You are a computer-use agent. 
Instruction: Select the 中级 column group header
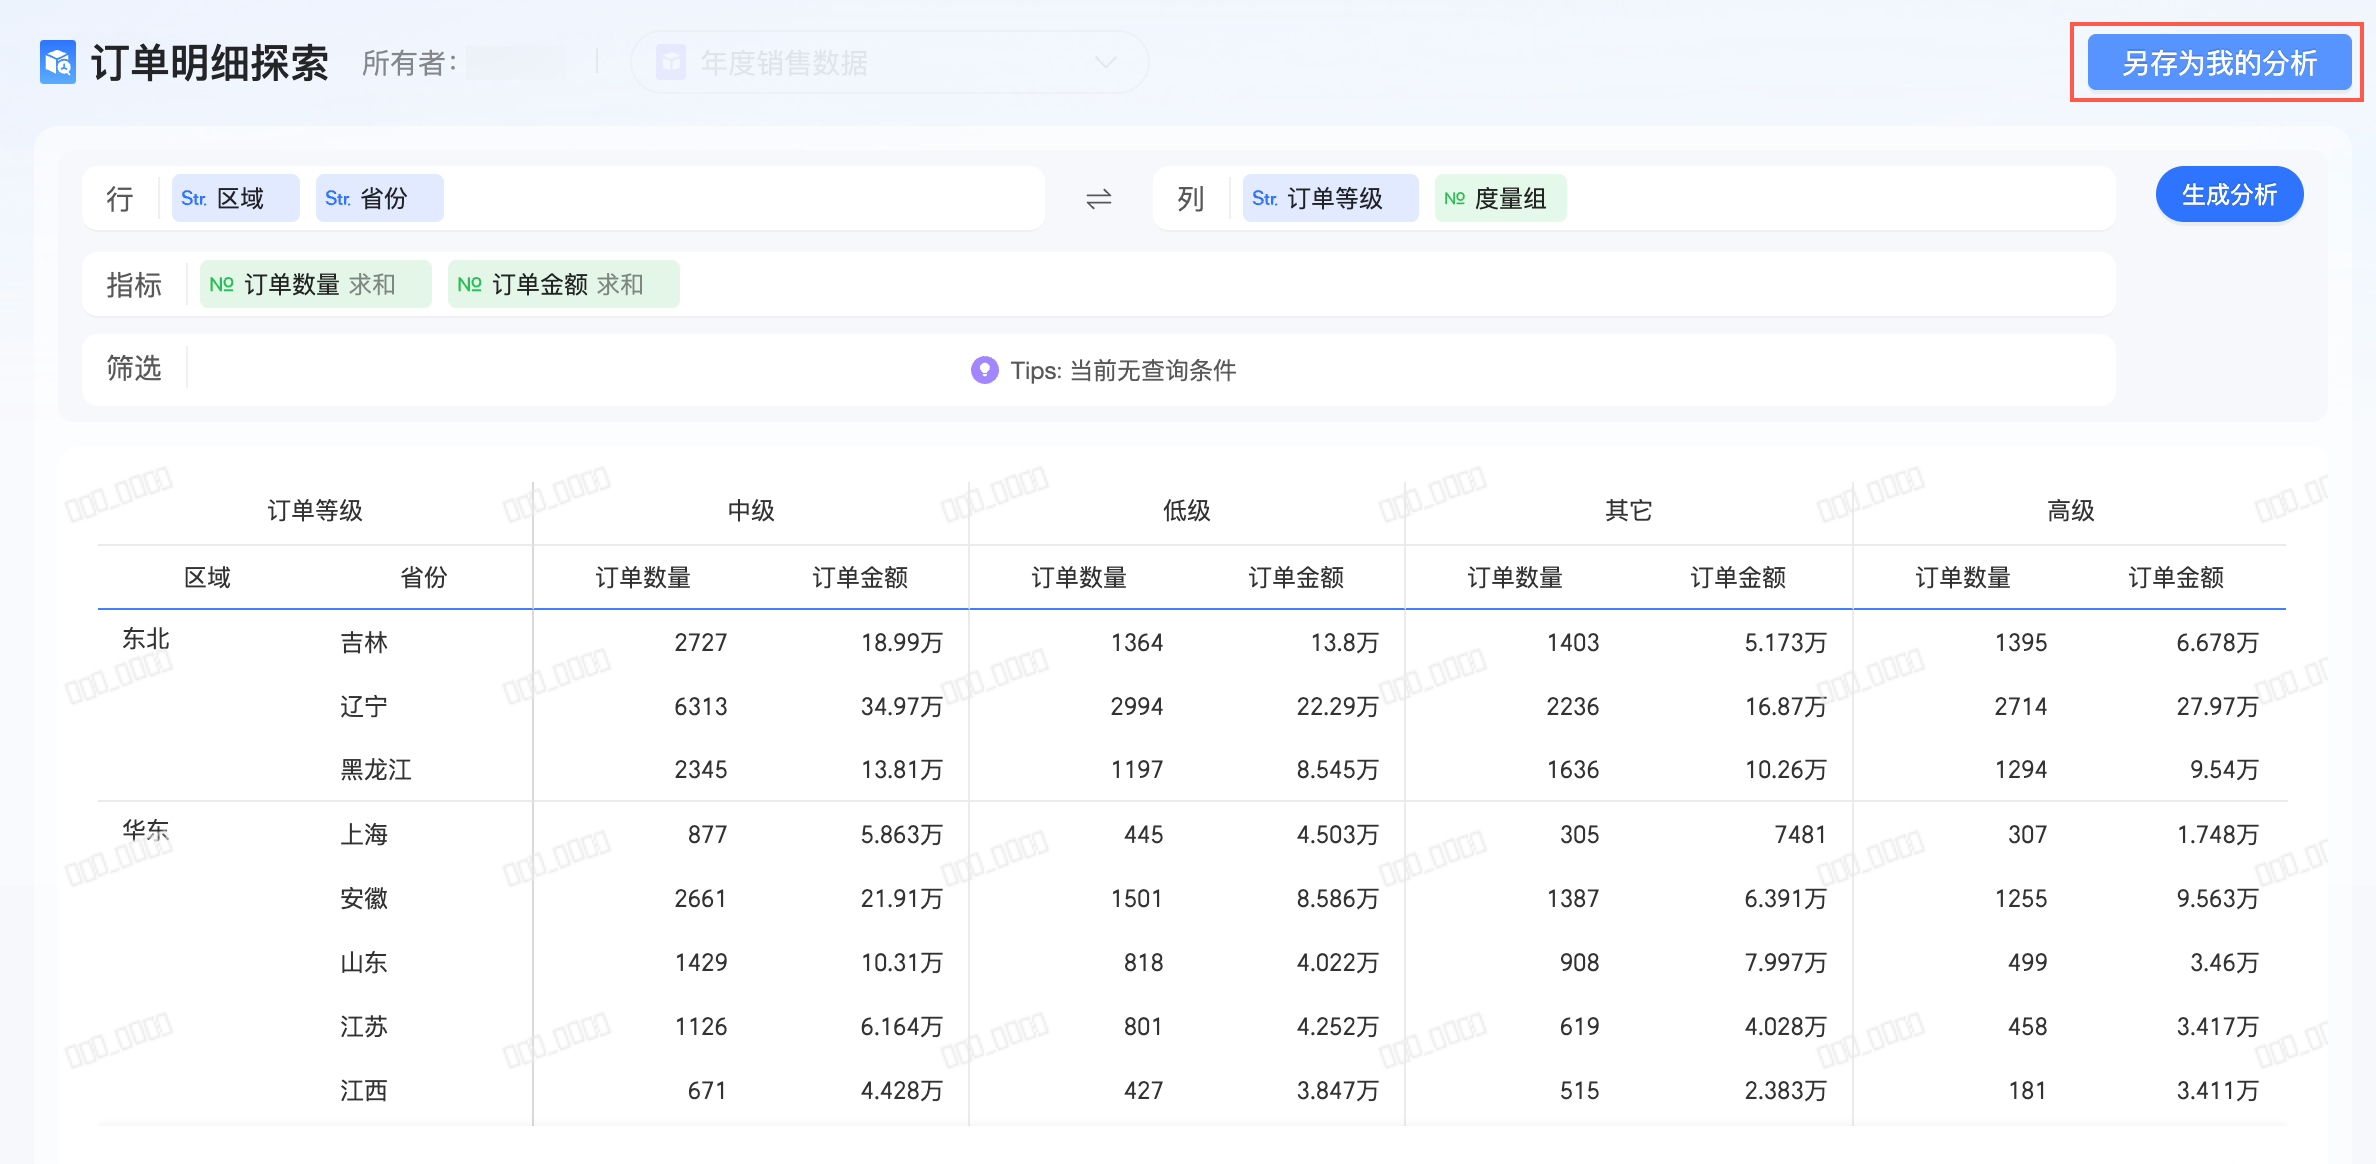[x=751, y=511]
